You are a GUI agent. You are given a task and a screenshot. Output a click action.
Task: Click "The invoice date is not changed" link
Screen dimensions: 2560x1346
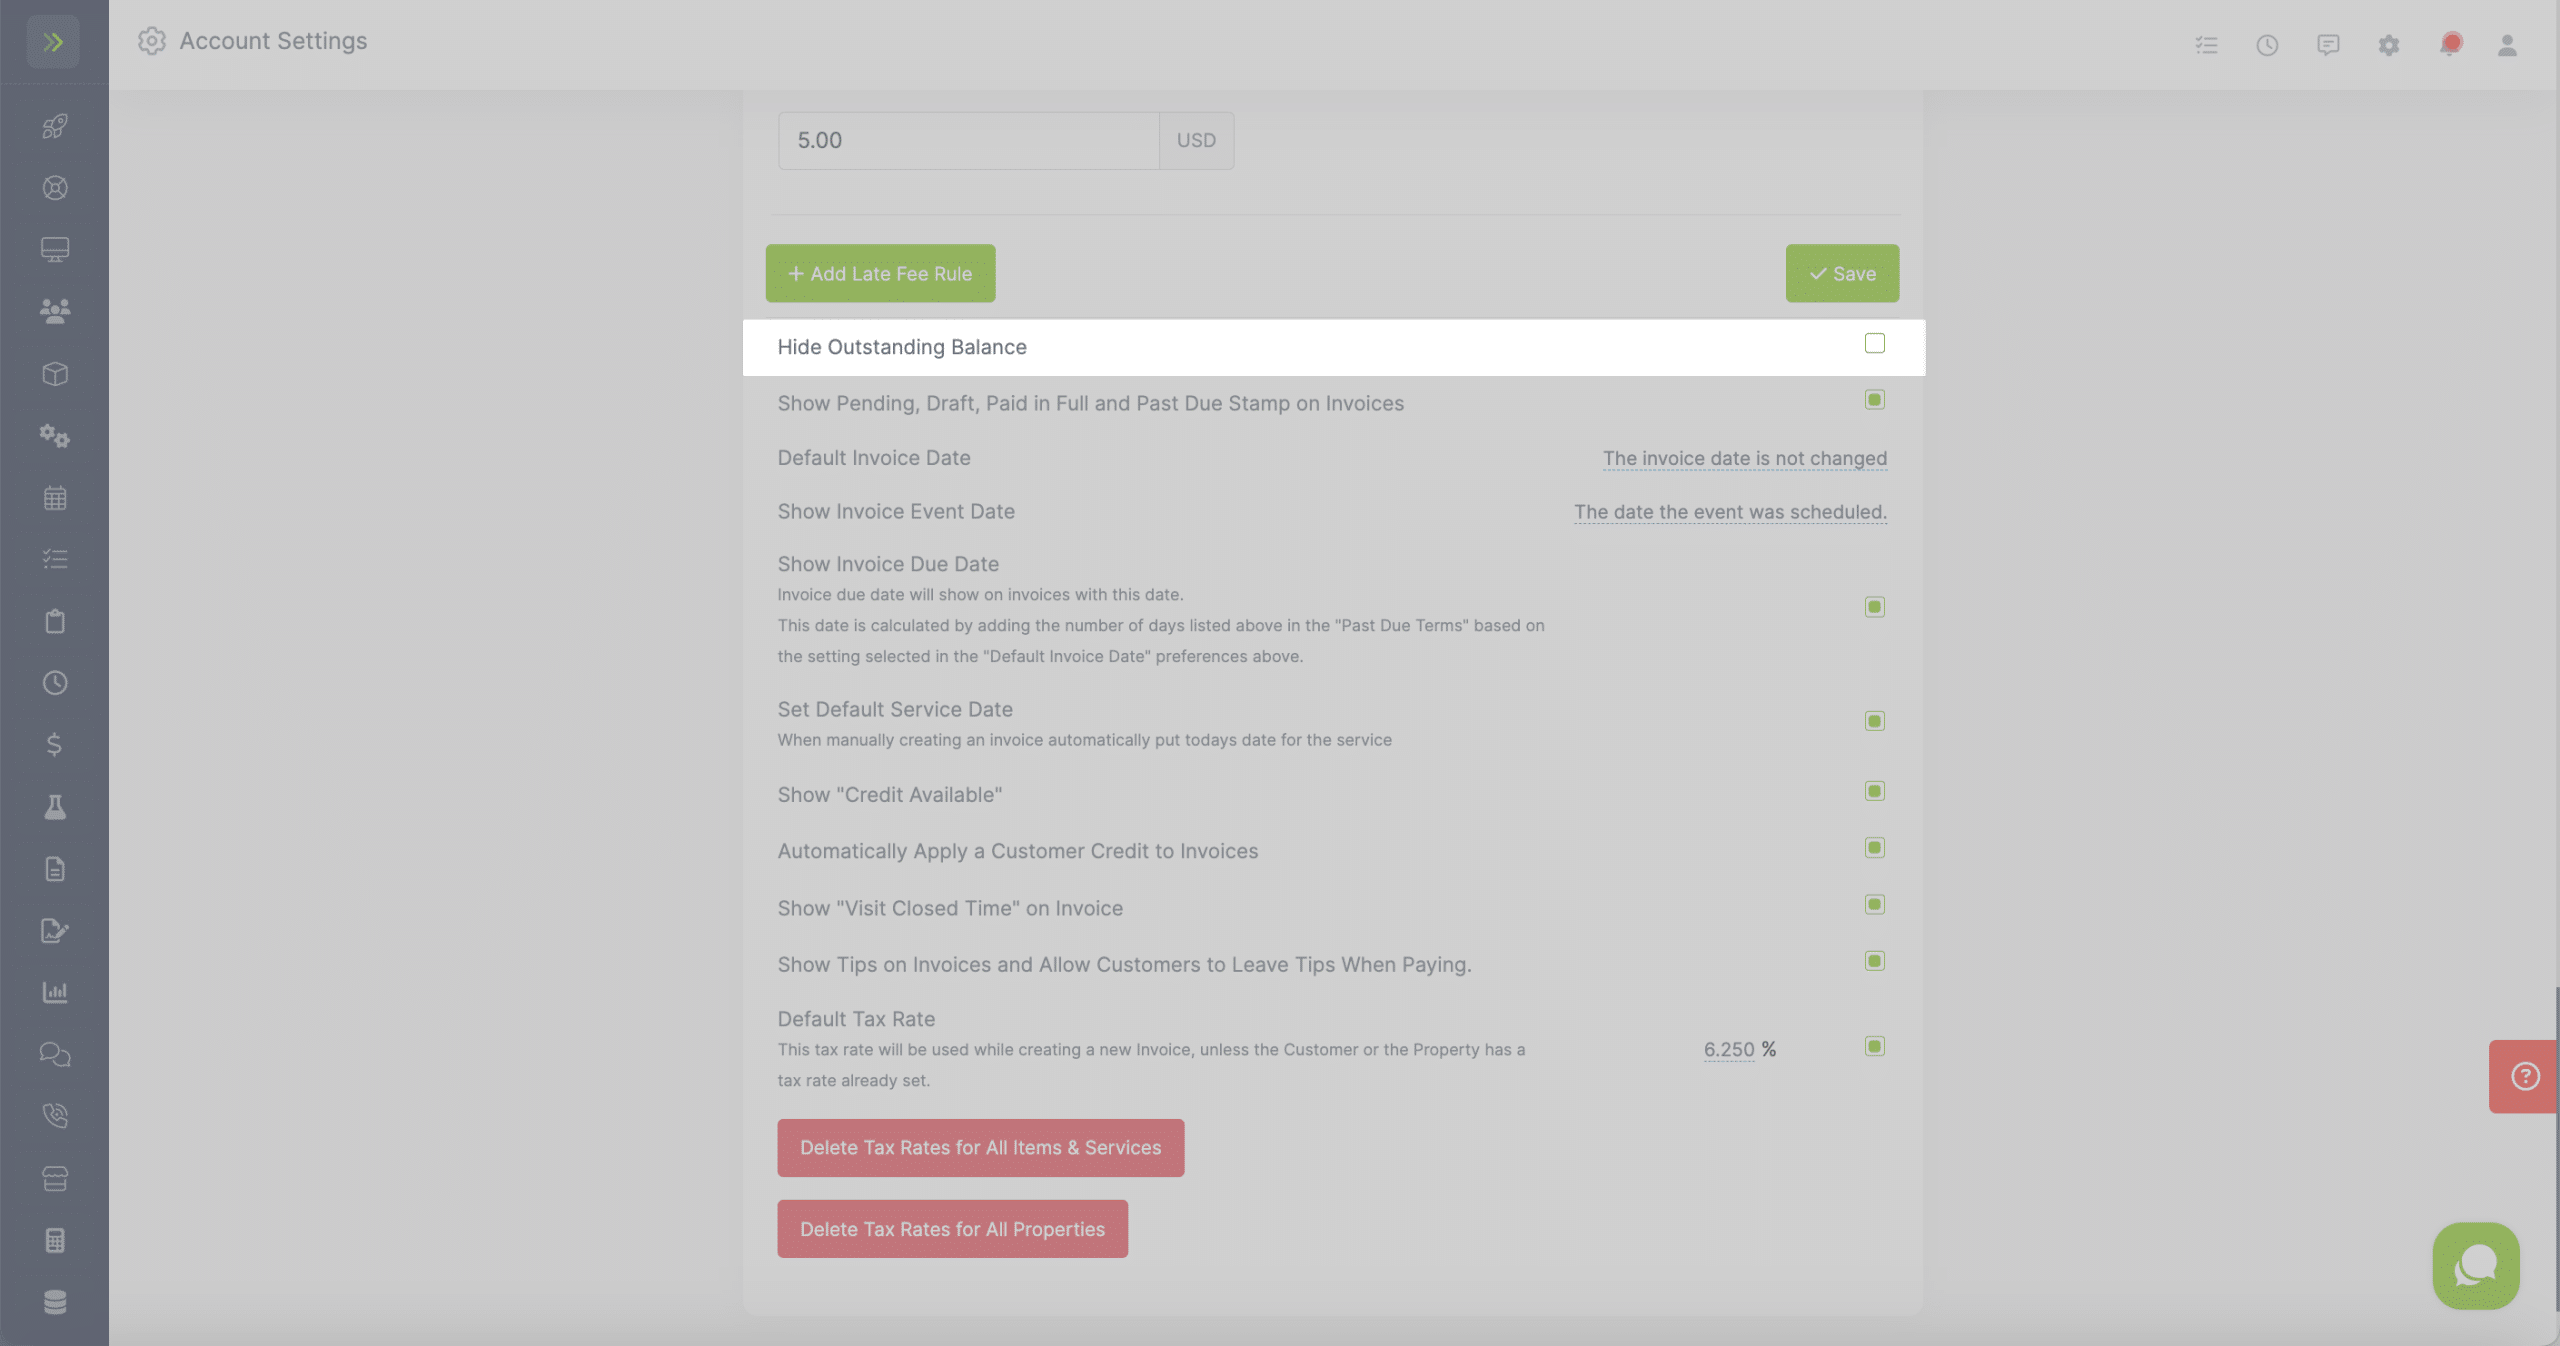(1745, 458)
